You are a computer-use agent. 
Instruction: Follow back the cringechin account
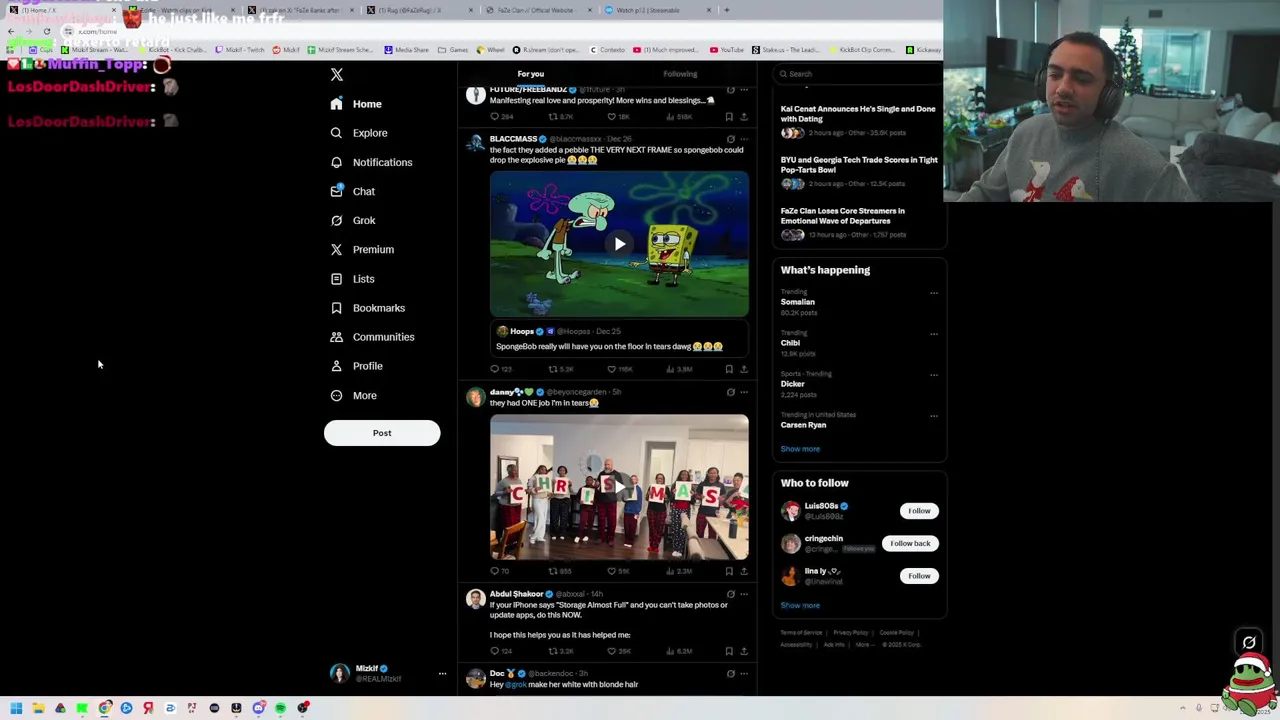pyautogui.click(x=910, y=543)
